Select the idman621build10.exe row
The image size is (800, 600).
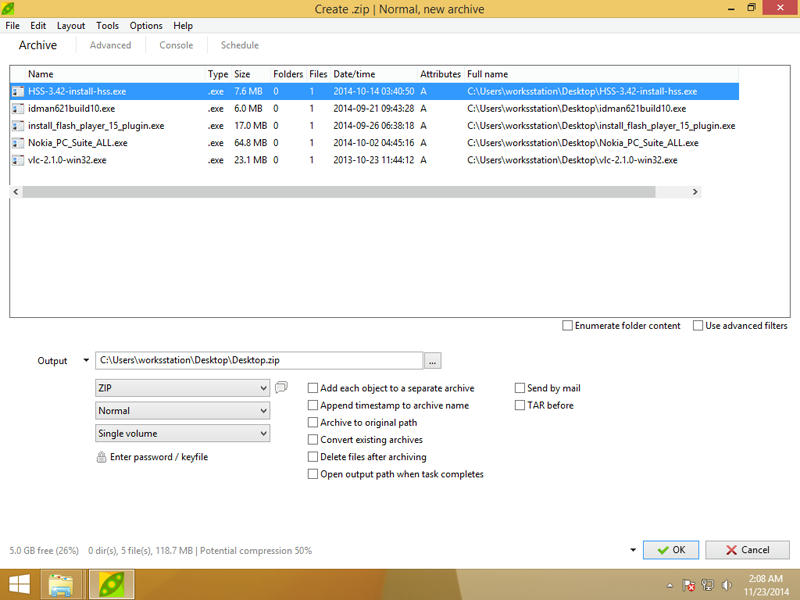[x=374, y=109]
